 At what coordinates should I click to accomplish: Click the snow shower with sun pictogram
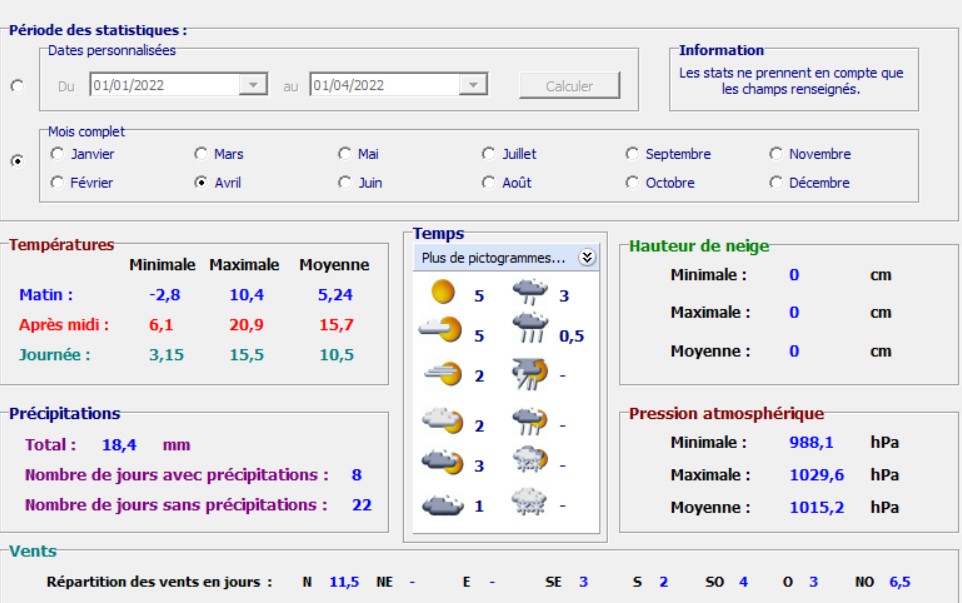coord(530,461)
